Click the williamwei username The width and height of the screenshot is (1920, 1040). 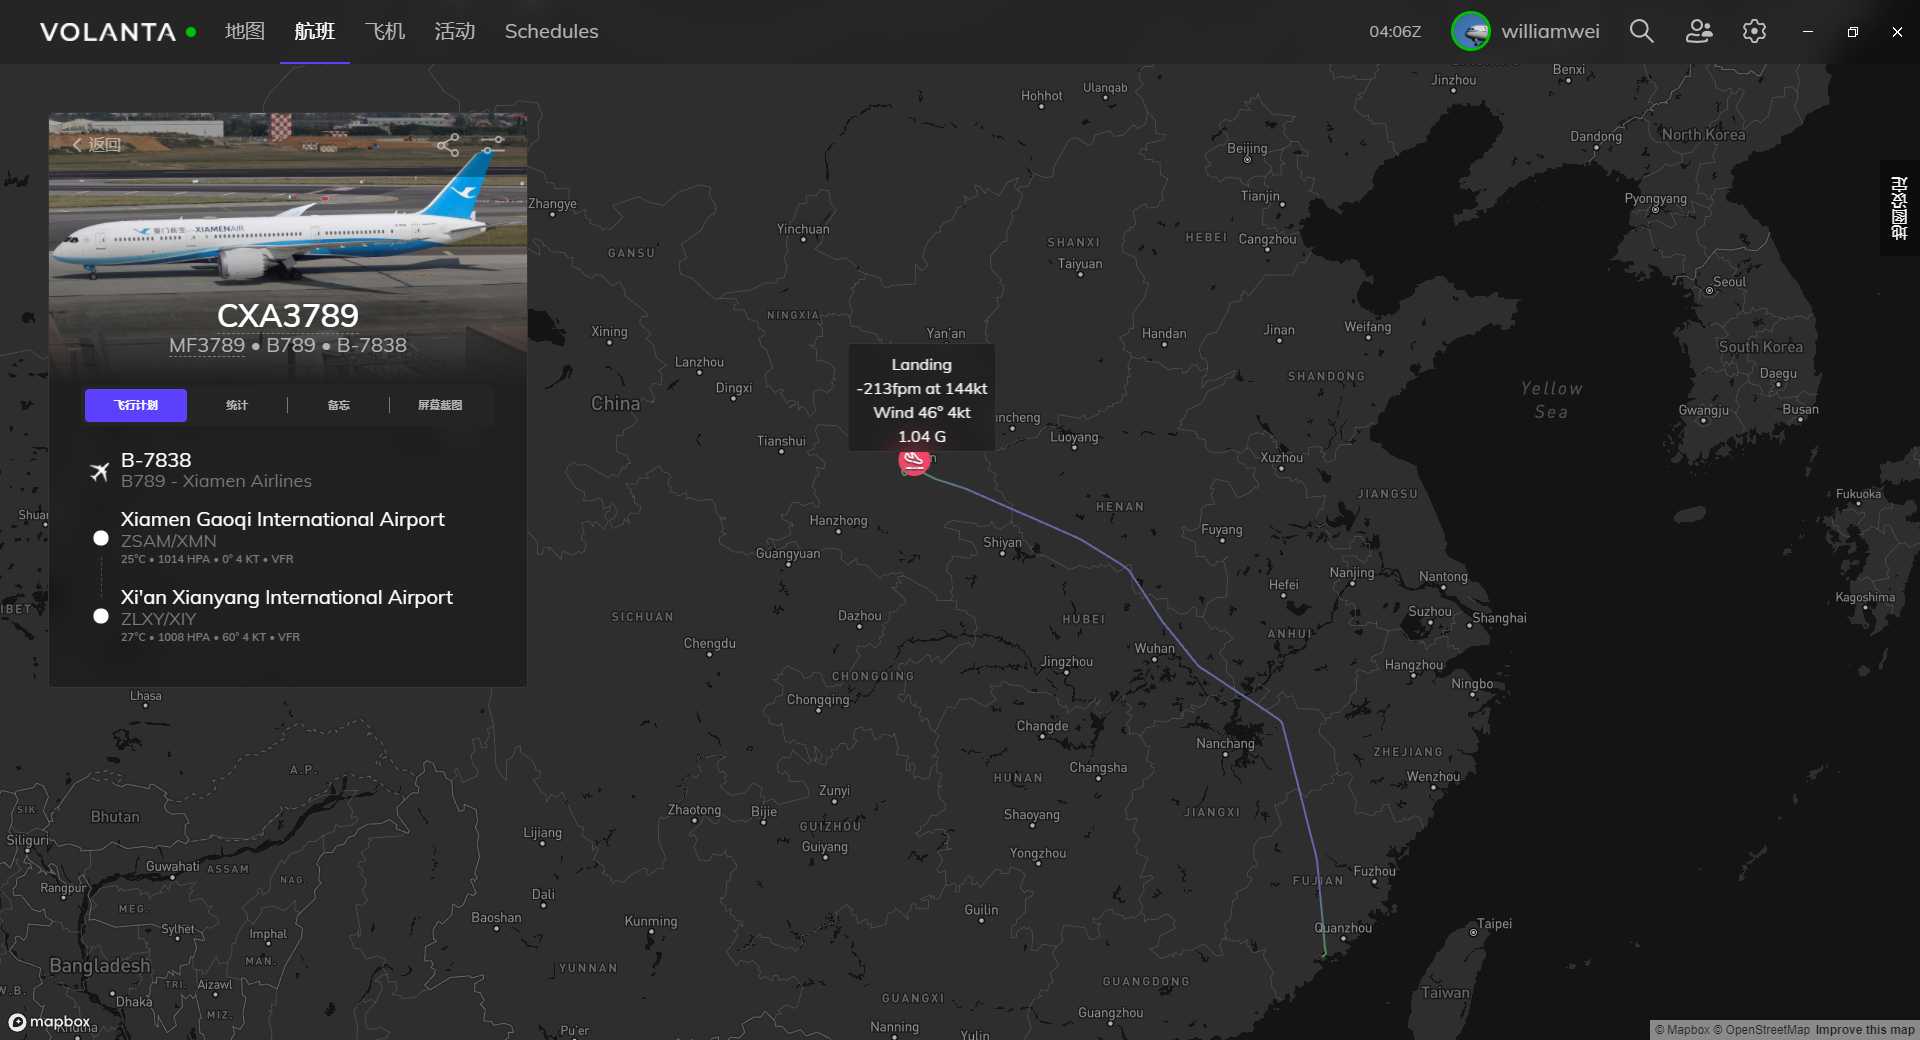1550,31
